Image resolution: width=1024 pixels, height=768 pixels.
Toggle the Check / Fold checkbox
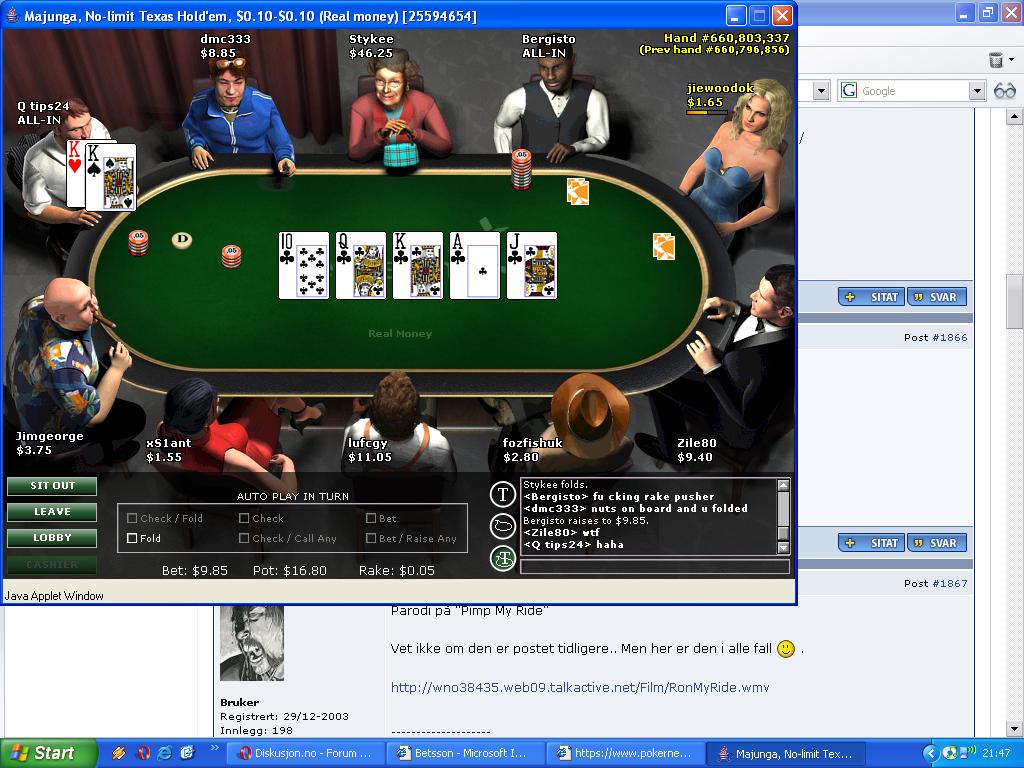pos(132,518)
